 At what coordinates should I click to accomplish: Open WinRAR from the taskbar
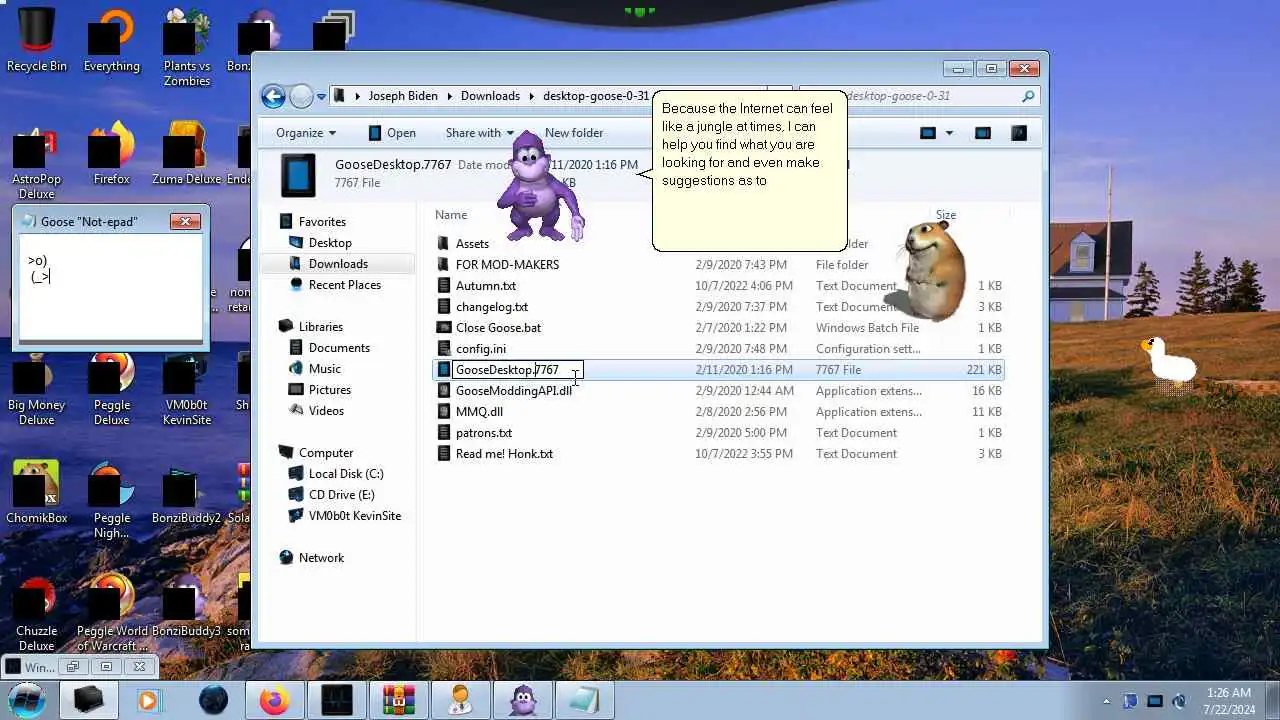[x=399, y=700]
